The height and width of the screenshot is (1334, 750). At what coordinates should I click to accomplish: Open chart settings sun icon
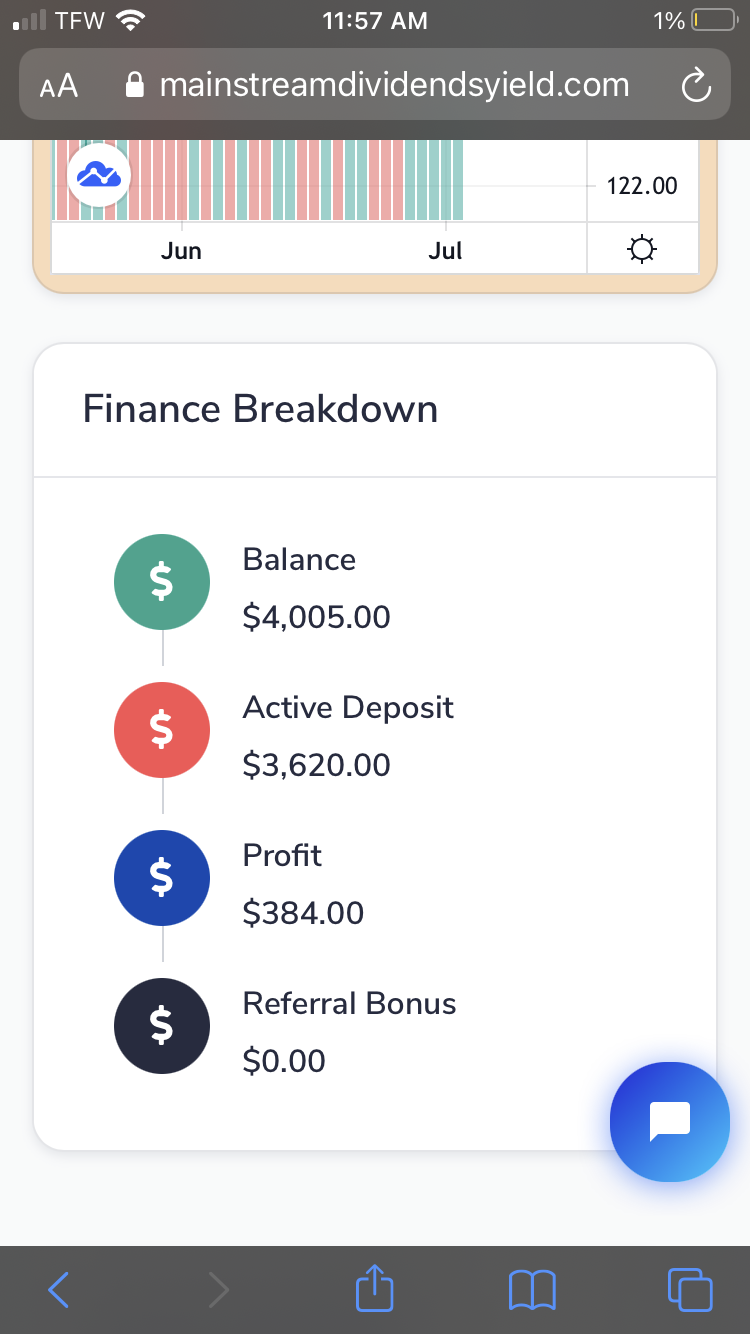tap(641, 249)
